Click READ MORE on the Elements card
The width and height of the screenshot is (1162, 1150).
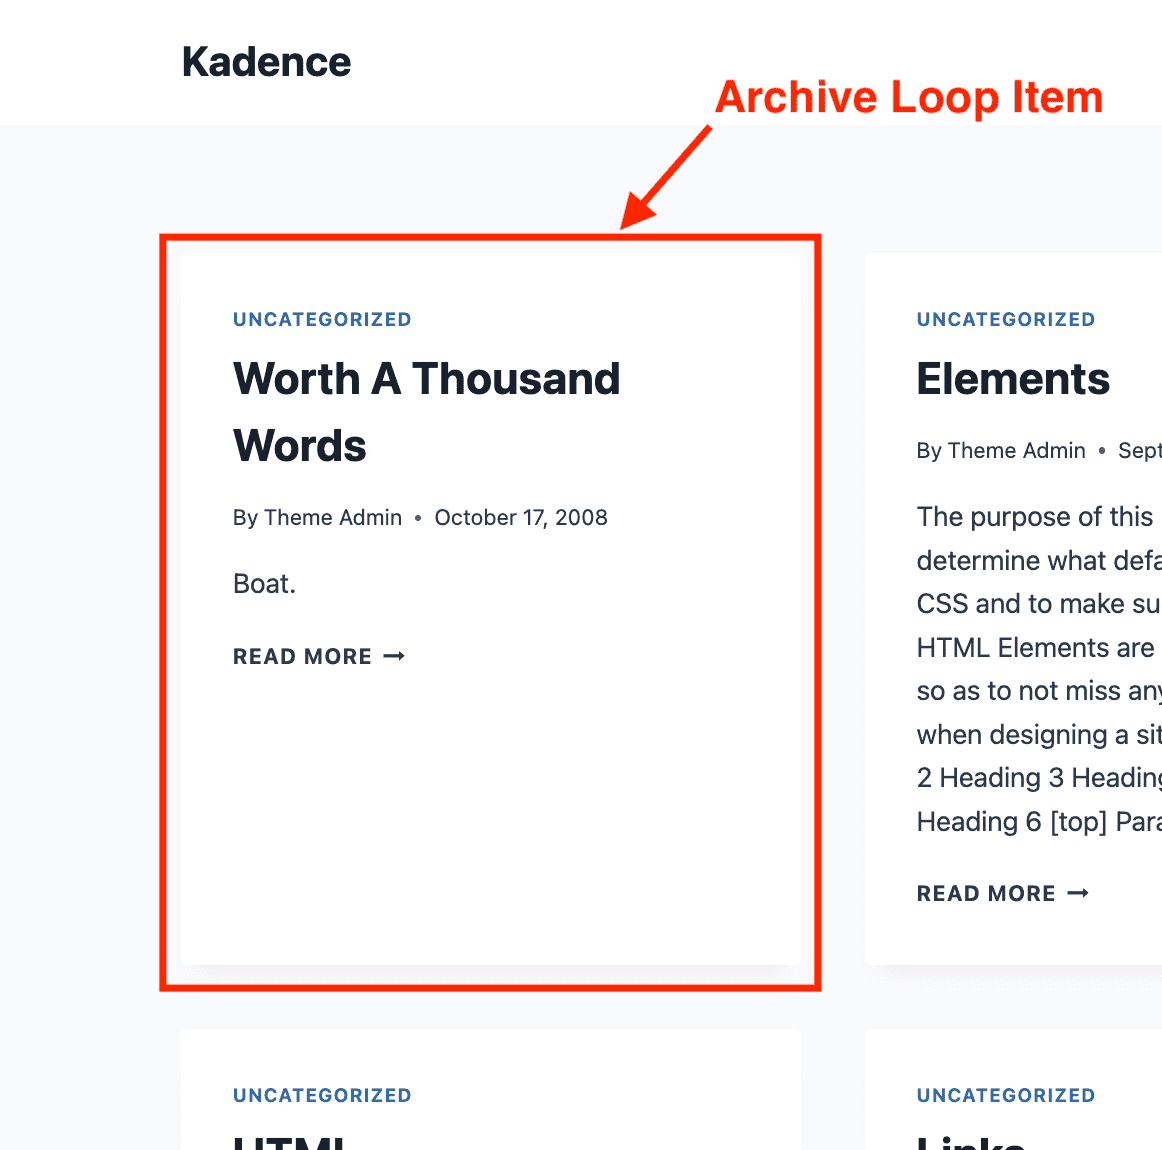(x=986, y=893)
